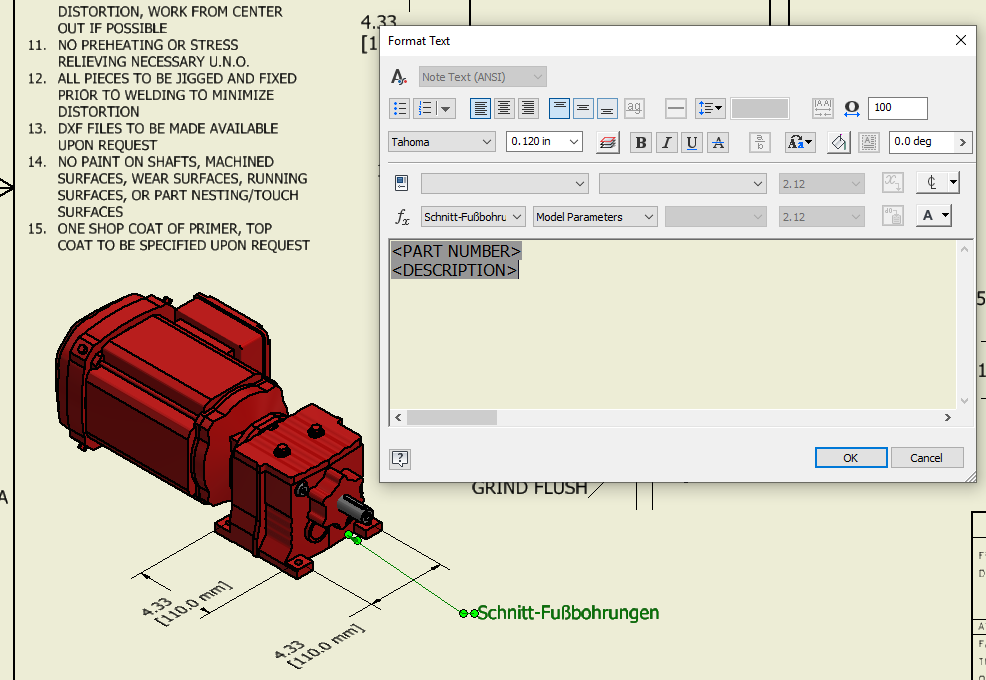The width and height of the screenshot is (986, 680).
Task: Toggle left justification off
Action: [x=481, y=108]
